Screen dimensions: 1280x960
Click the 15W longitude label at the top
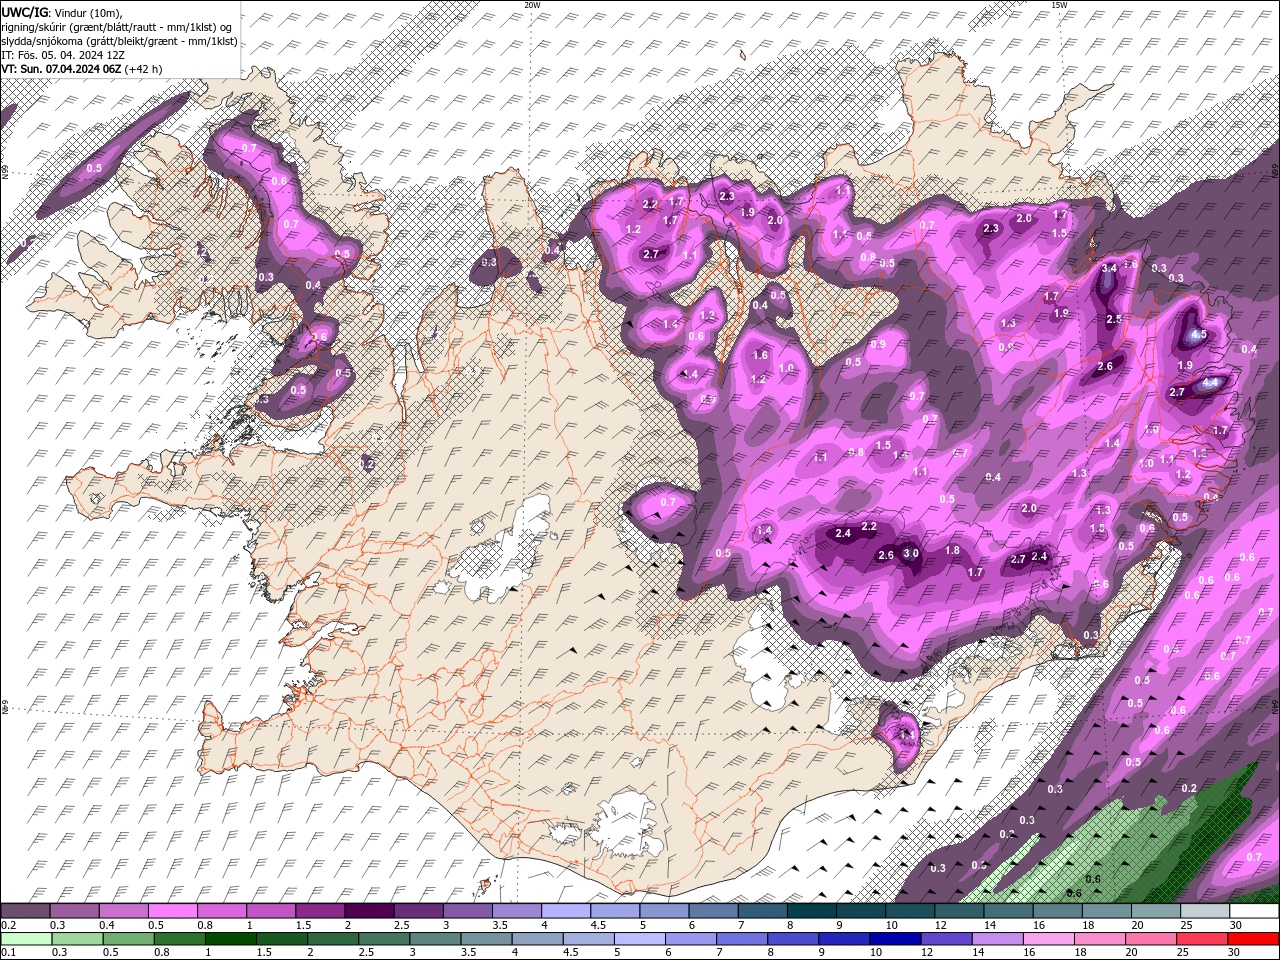pos(1059,5)
